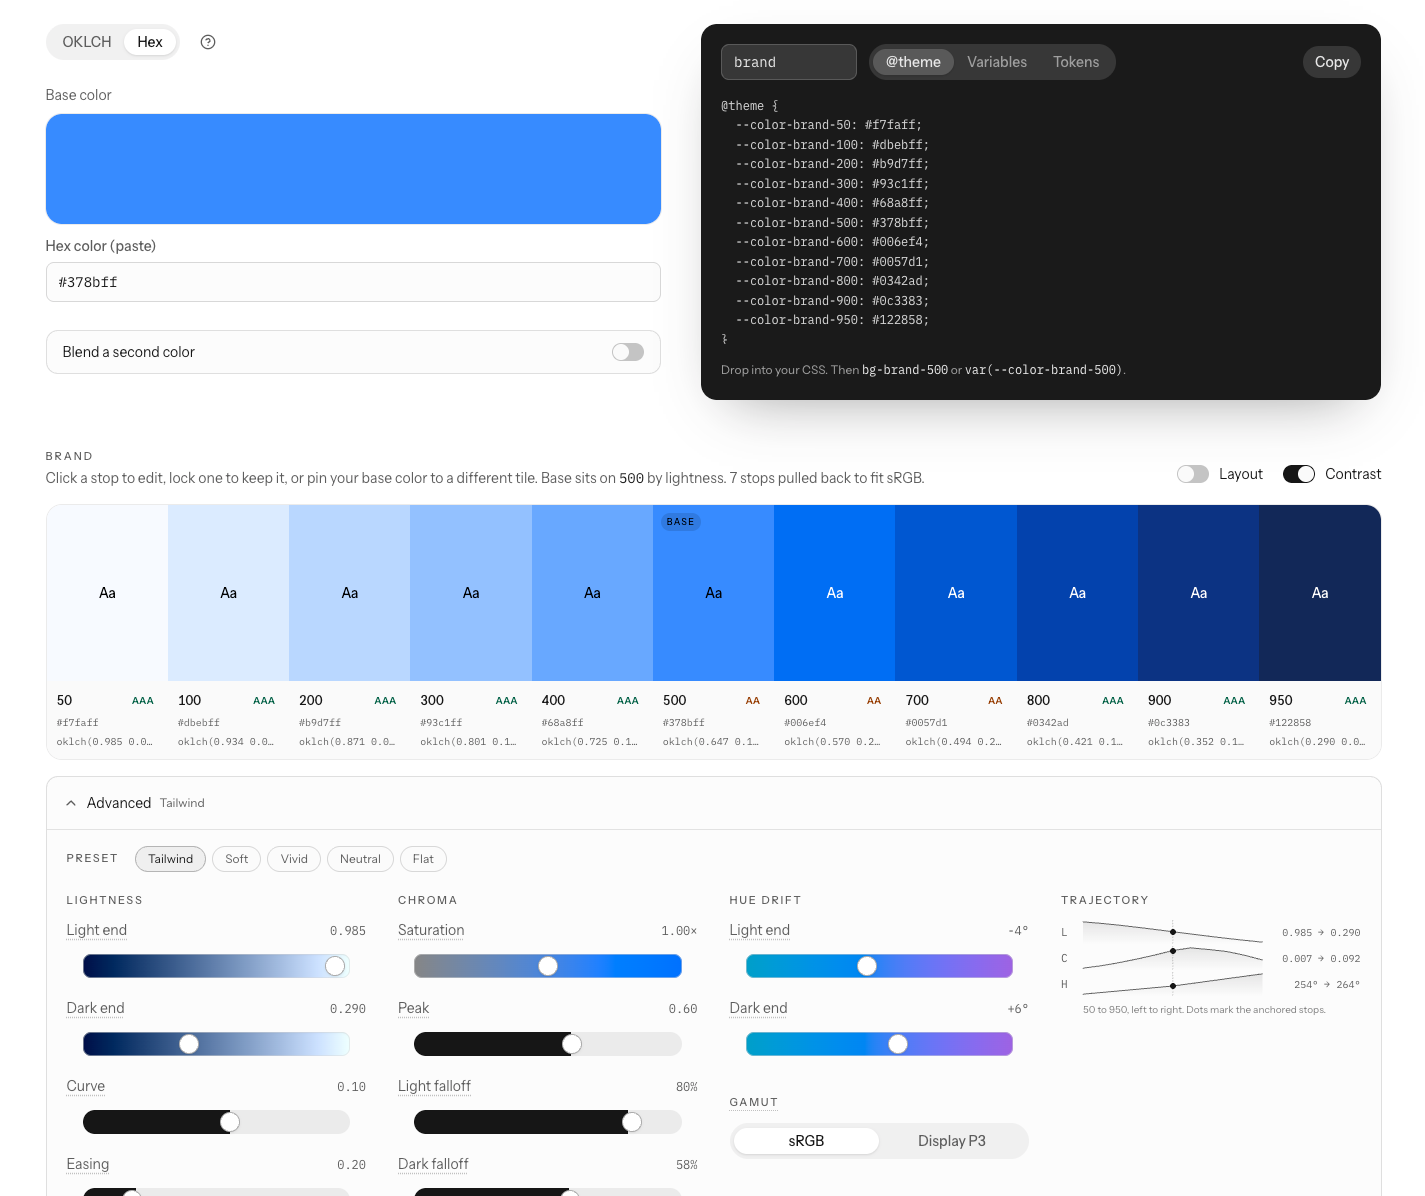Screen dimensions: 1425x1196
Task: Collapse the Advanced section chevron
Action: click(71, 803)
